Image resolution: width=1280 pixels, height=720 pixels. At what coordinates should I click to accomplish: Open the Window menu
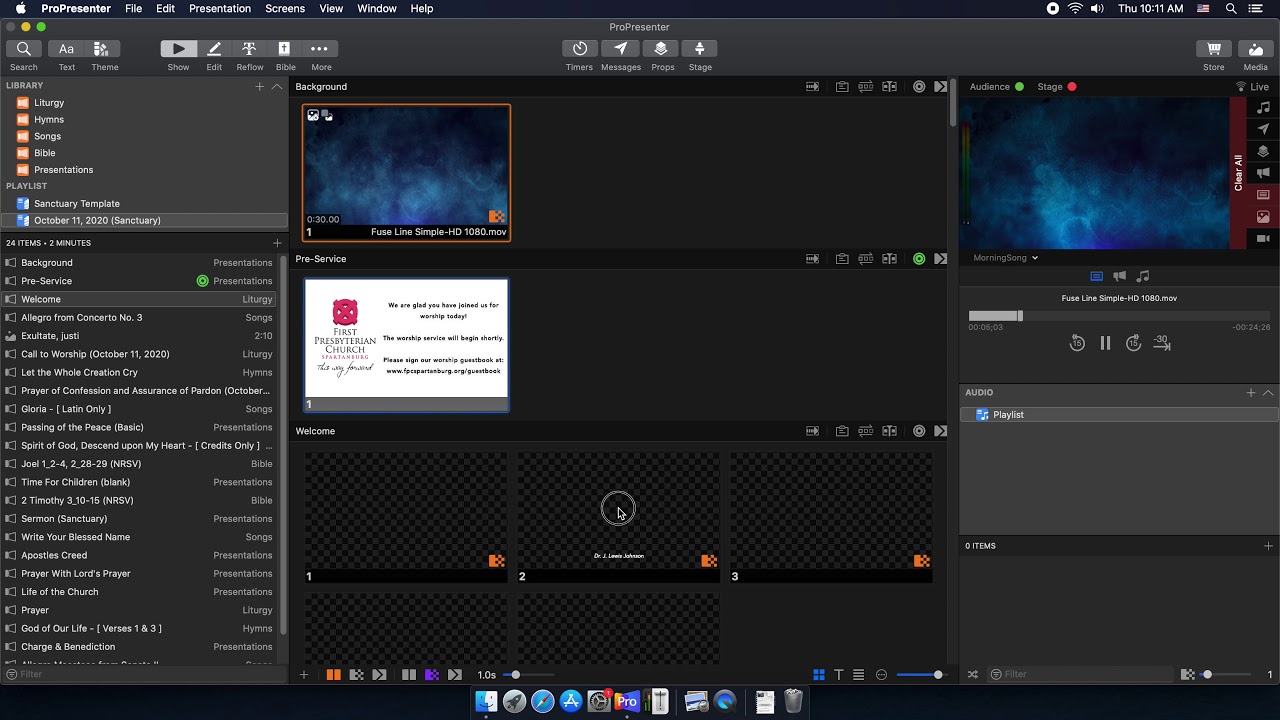click(x=377, y=8)
